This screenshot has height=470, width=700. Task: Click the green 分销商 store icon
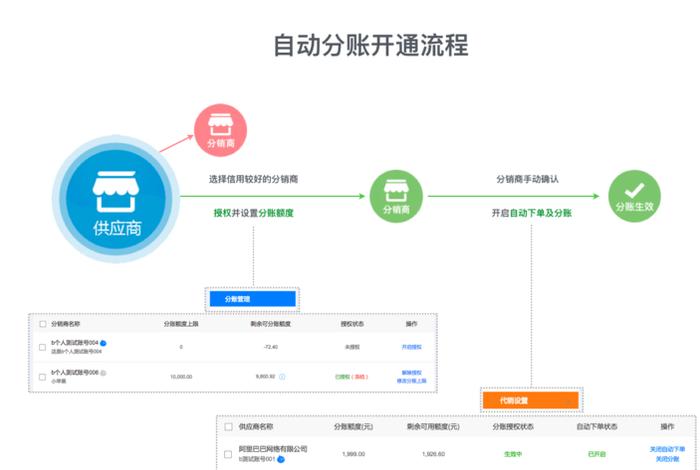tap(396, 196)
